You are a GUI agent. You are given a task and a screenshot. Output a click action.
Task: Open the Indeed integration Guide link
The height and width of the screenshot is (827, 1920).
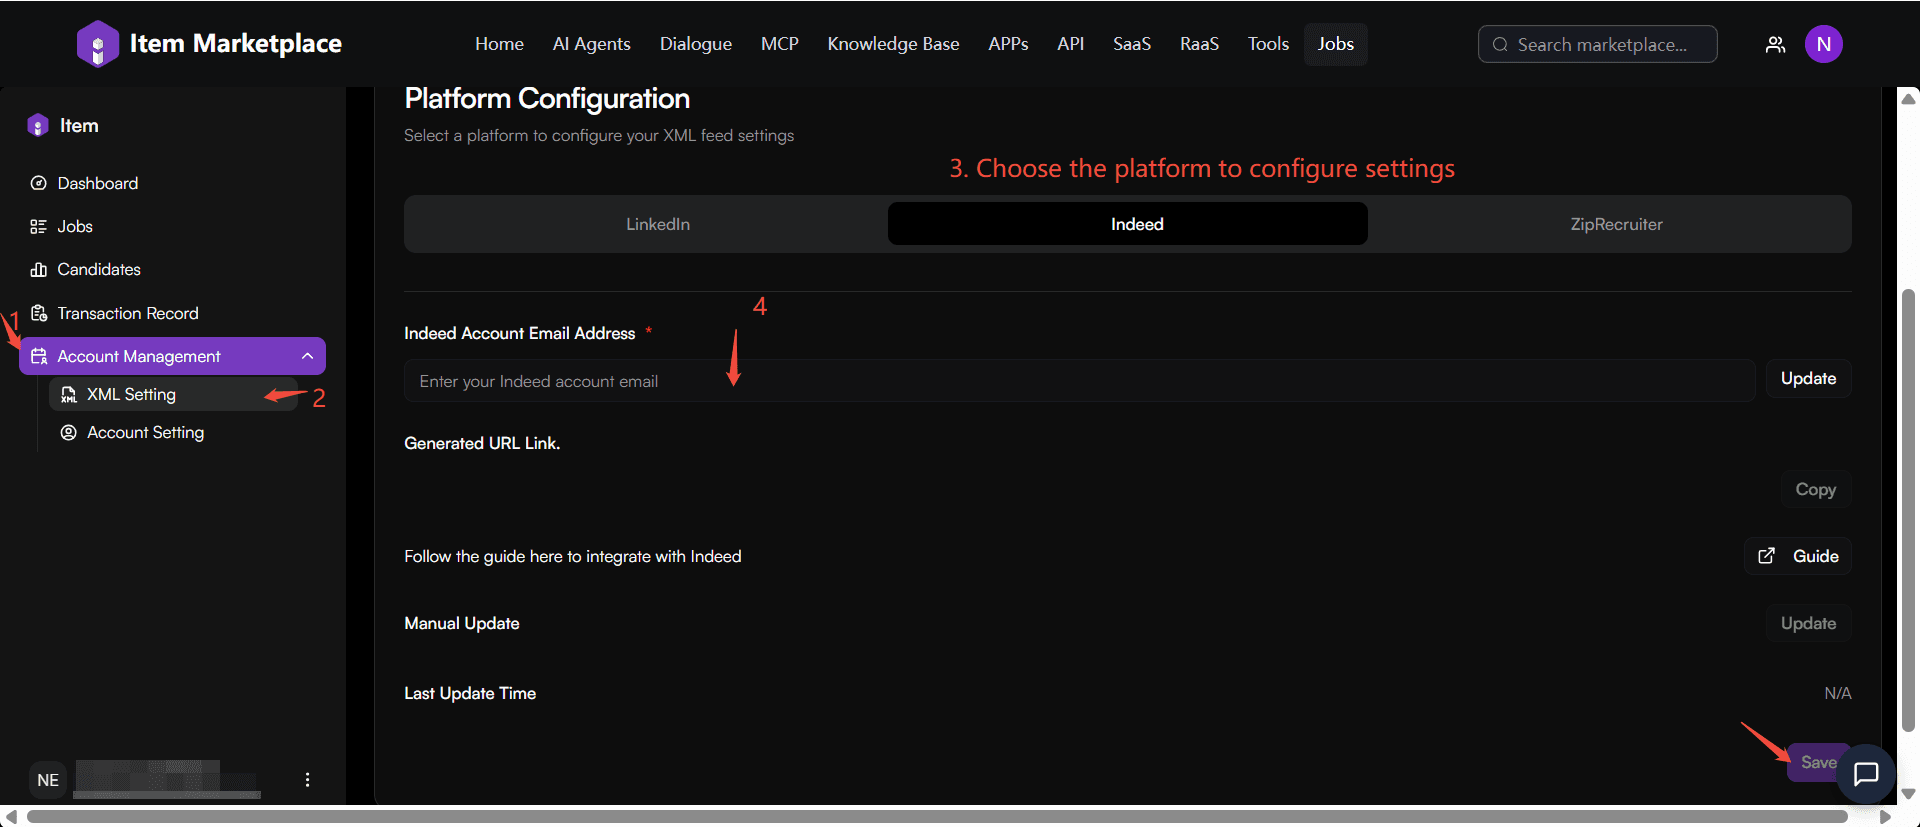tap(1798, 556)
